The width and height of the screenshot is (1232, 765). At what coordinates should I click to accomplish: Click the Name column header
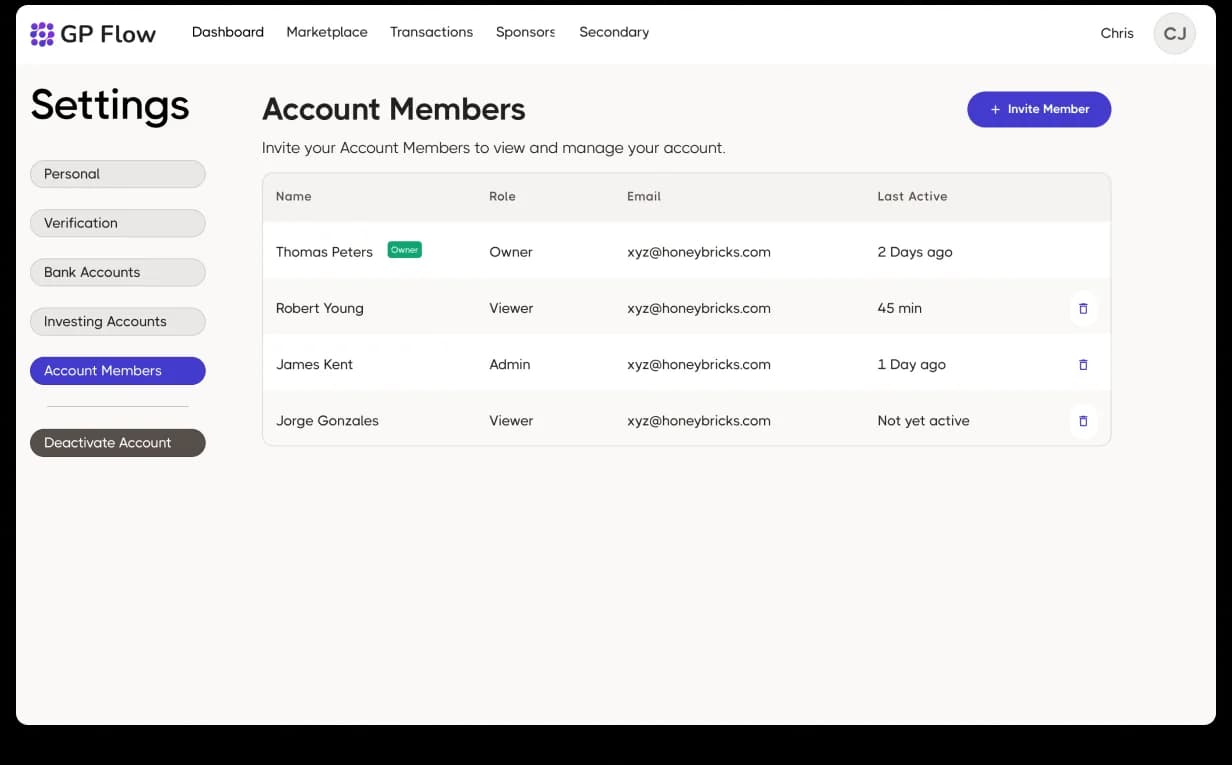click(x=294, y=196)
